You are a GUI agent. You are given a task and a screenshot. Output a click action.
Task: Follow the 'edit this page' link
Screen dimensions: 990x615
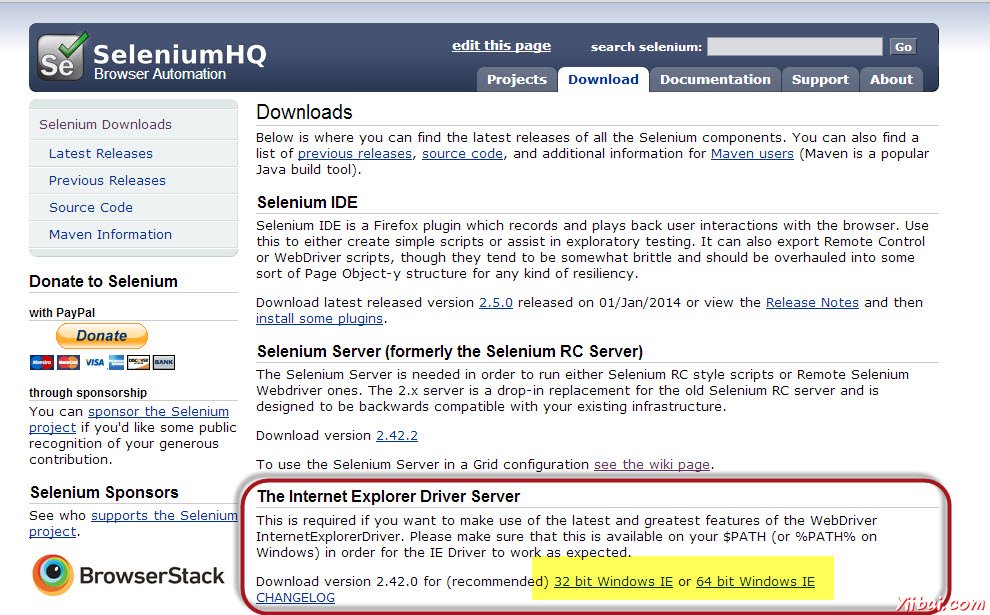click(x=501, y=46)
